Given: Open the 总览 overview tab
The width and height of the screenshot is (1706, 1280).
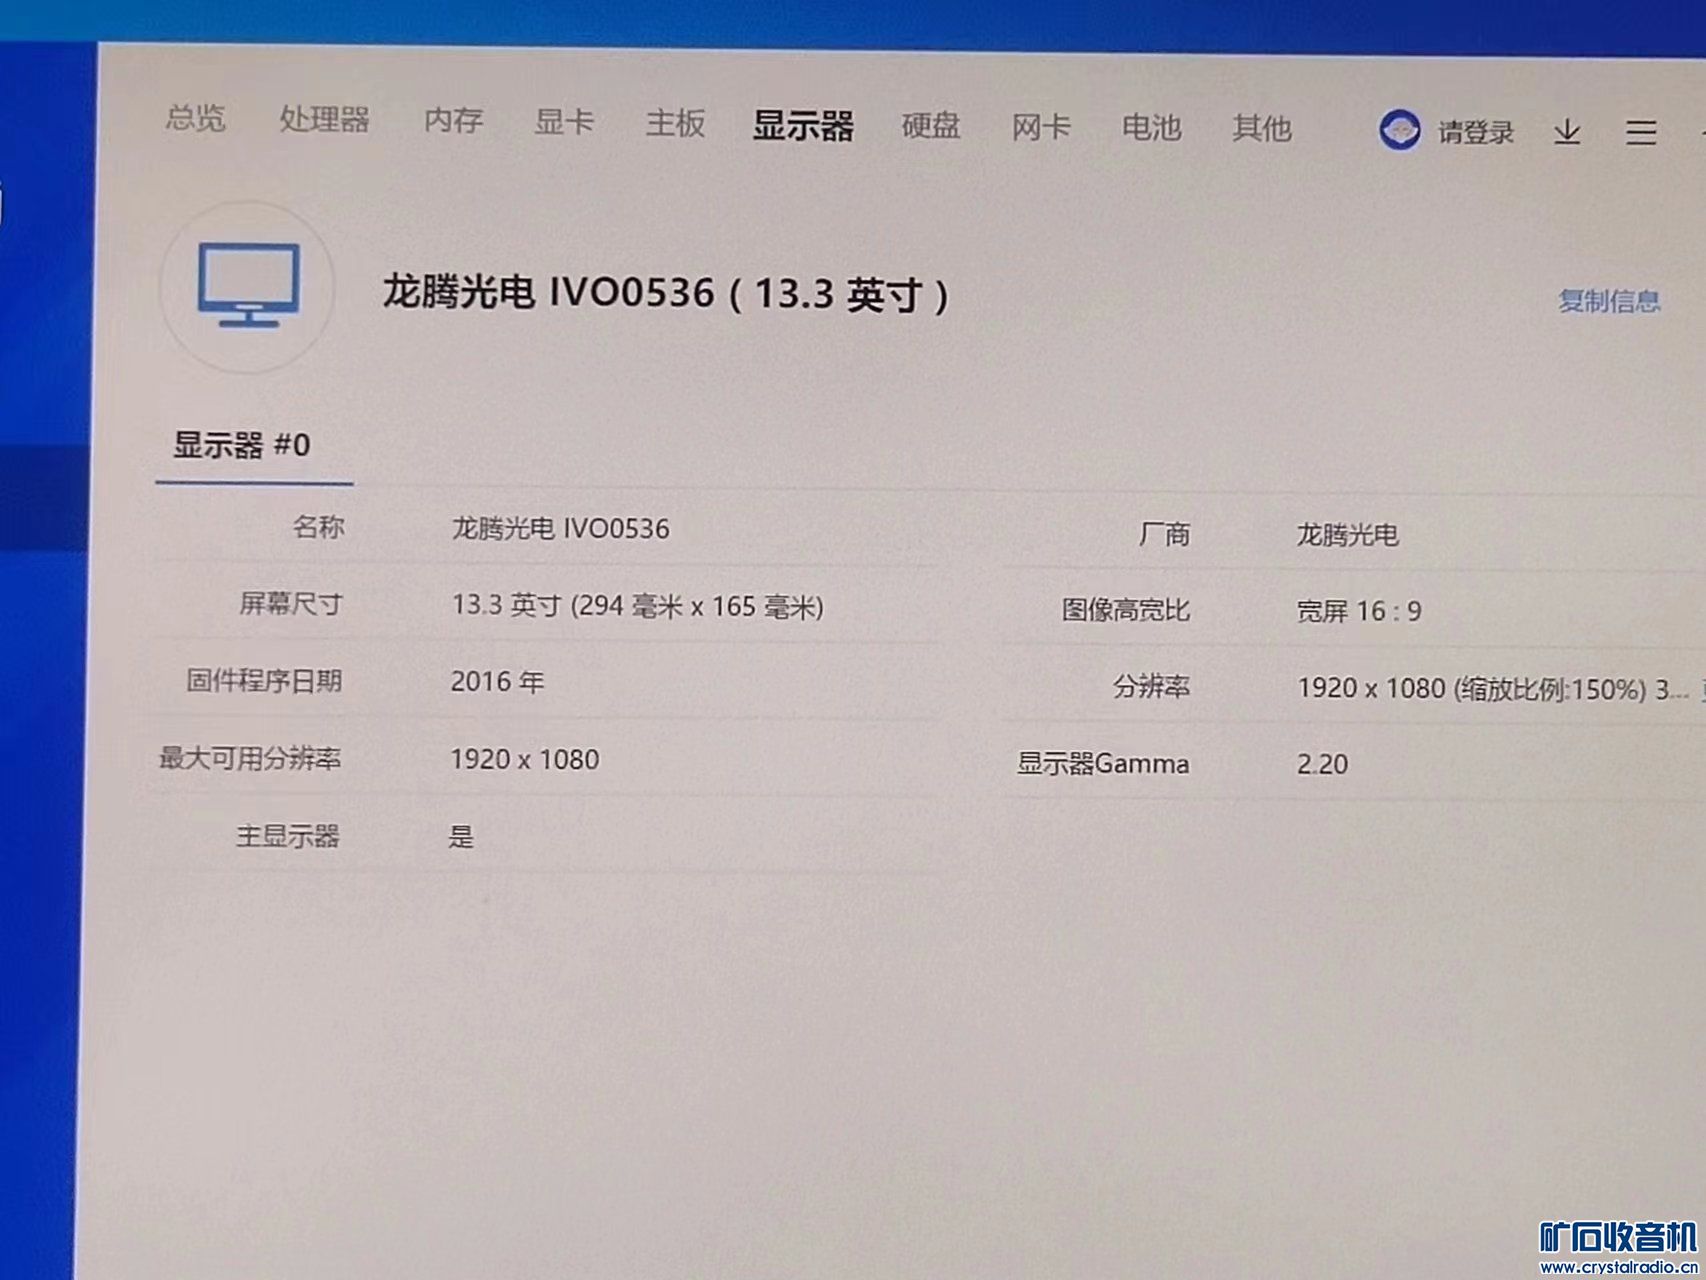Looking at the screenshot, I should [x=195, y=118].
